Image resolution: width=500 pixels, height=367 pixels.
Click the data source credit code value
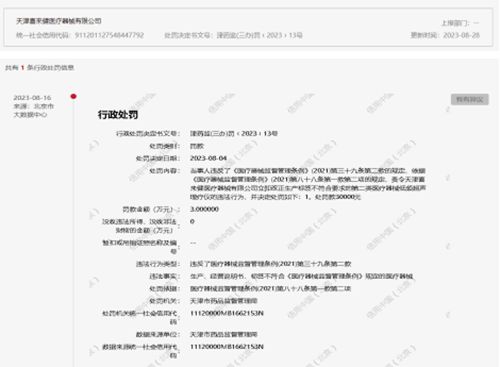tap(227, 347)
